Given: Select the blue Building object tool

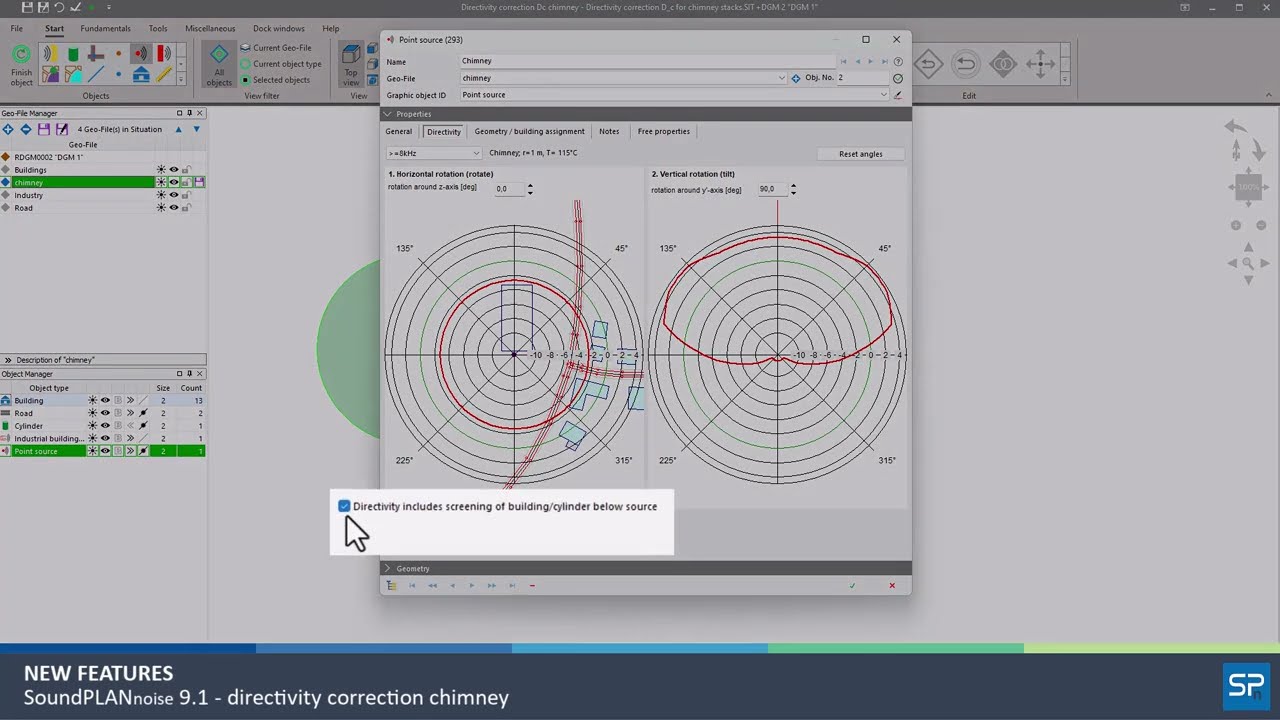Looking at the screenshot, I should (141, 74).
